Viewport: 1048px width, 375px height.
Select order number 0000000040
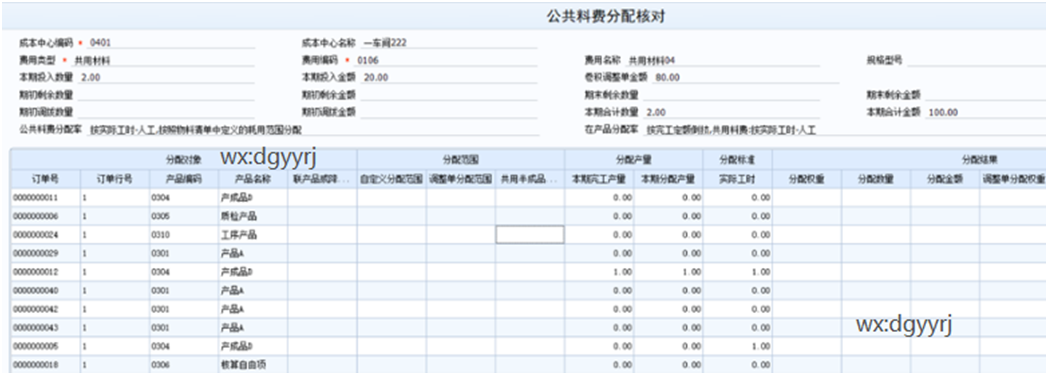pyautogui.click(x=45, y=291)
